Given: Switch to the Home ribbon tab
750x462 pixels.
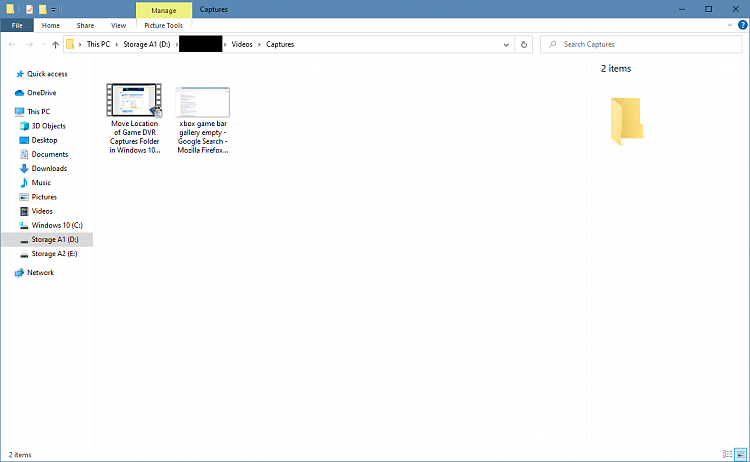Looking at the screenshot, I should [x=51, y=25].
